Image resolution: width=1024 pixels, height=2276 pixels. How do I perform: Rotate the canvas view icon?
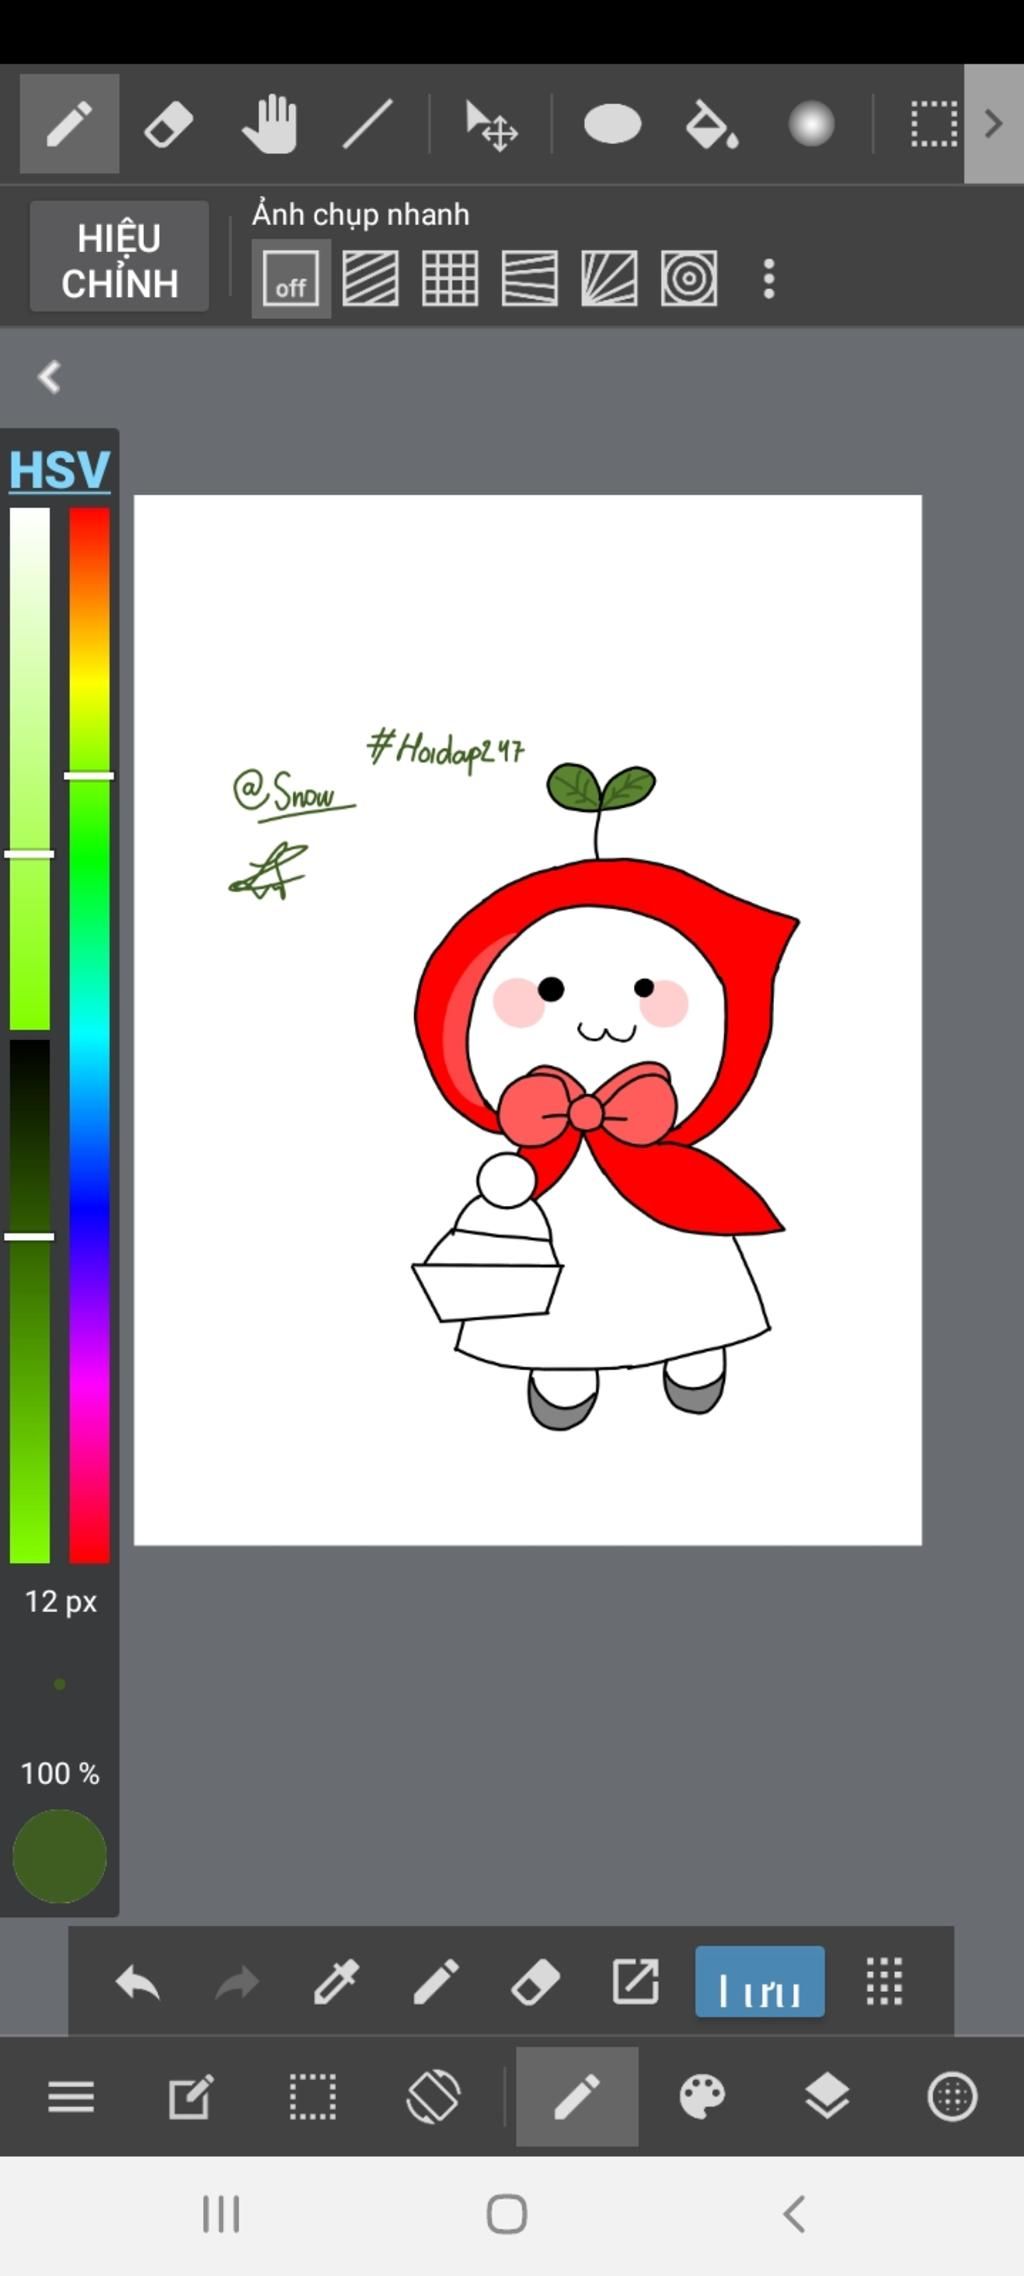434,2096
